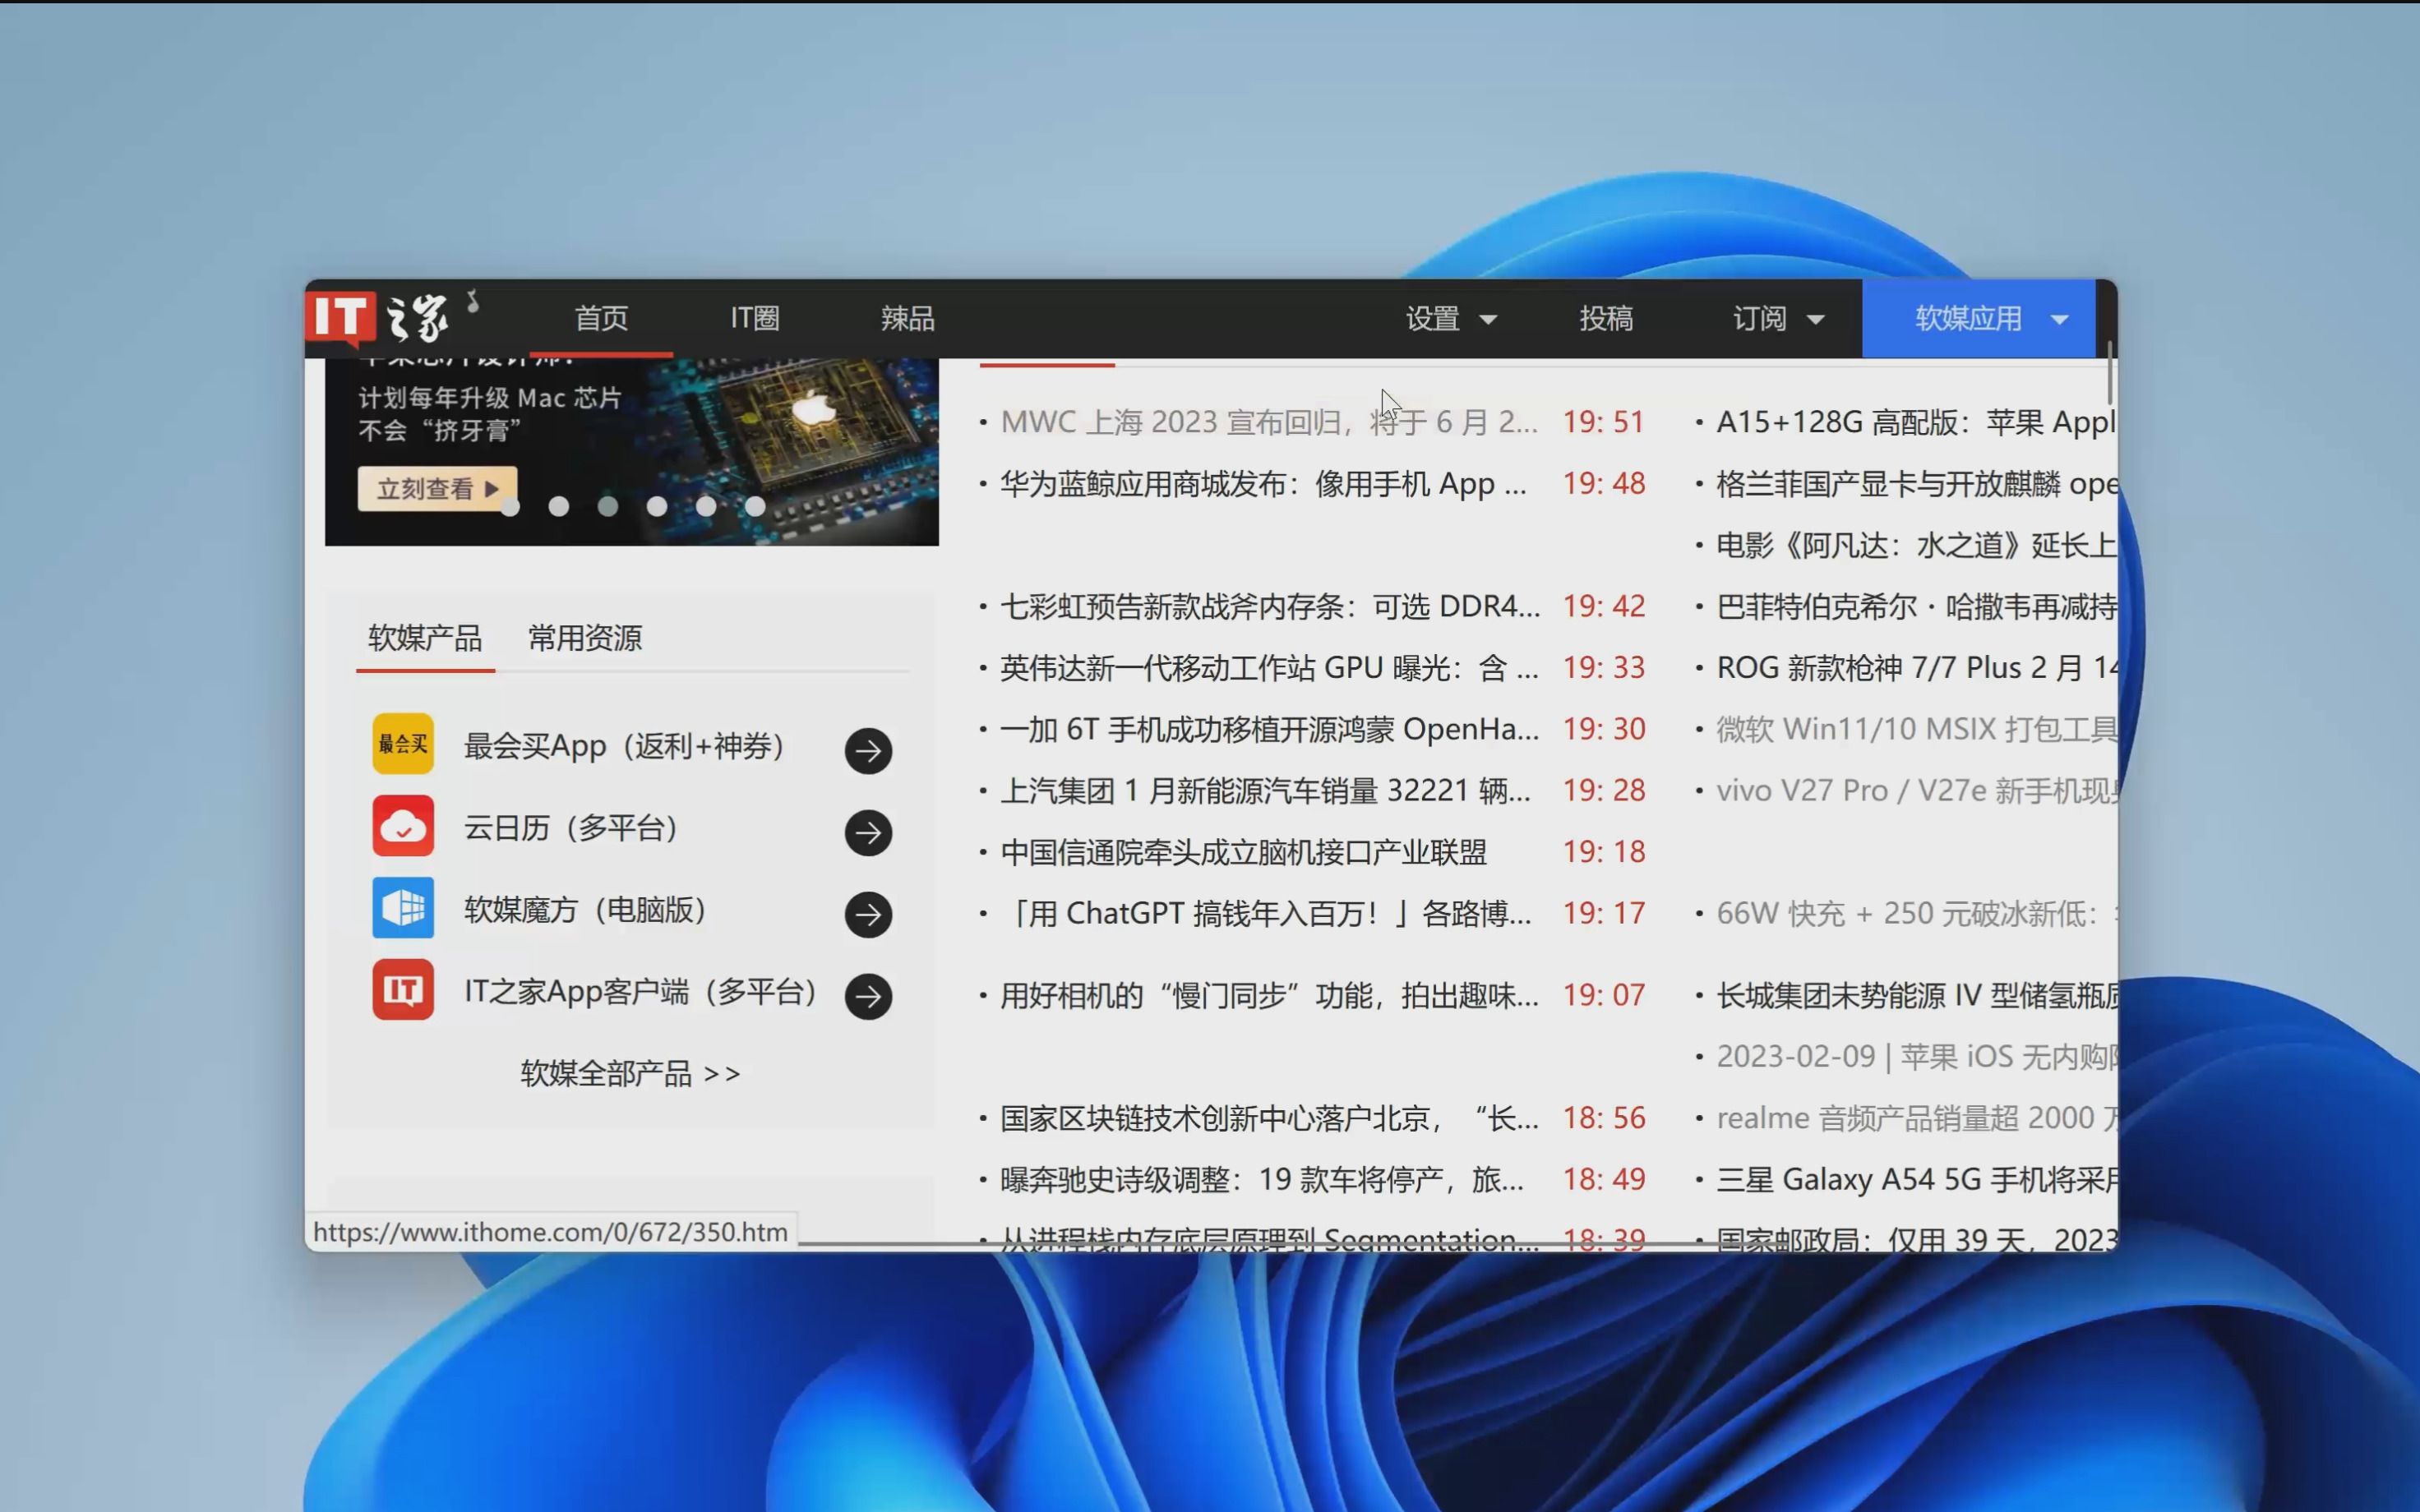The width and height of the screenshot is (2420, 1512).
Task: Open the MWC 上海 2023 news article
Action: pyautogui.click(x=1265, y=422)
